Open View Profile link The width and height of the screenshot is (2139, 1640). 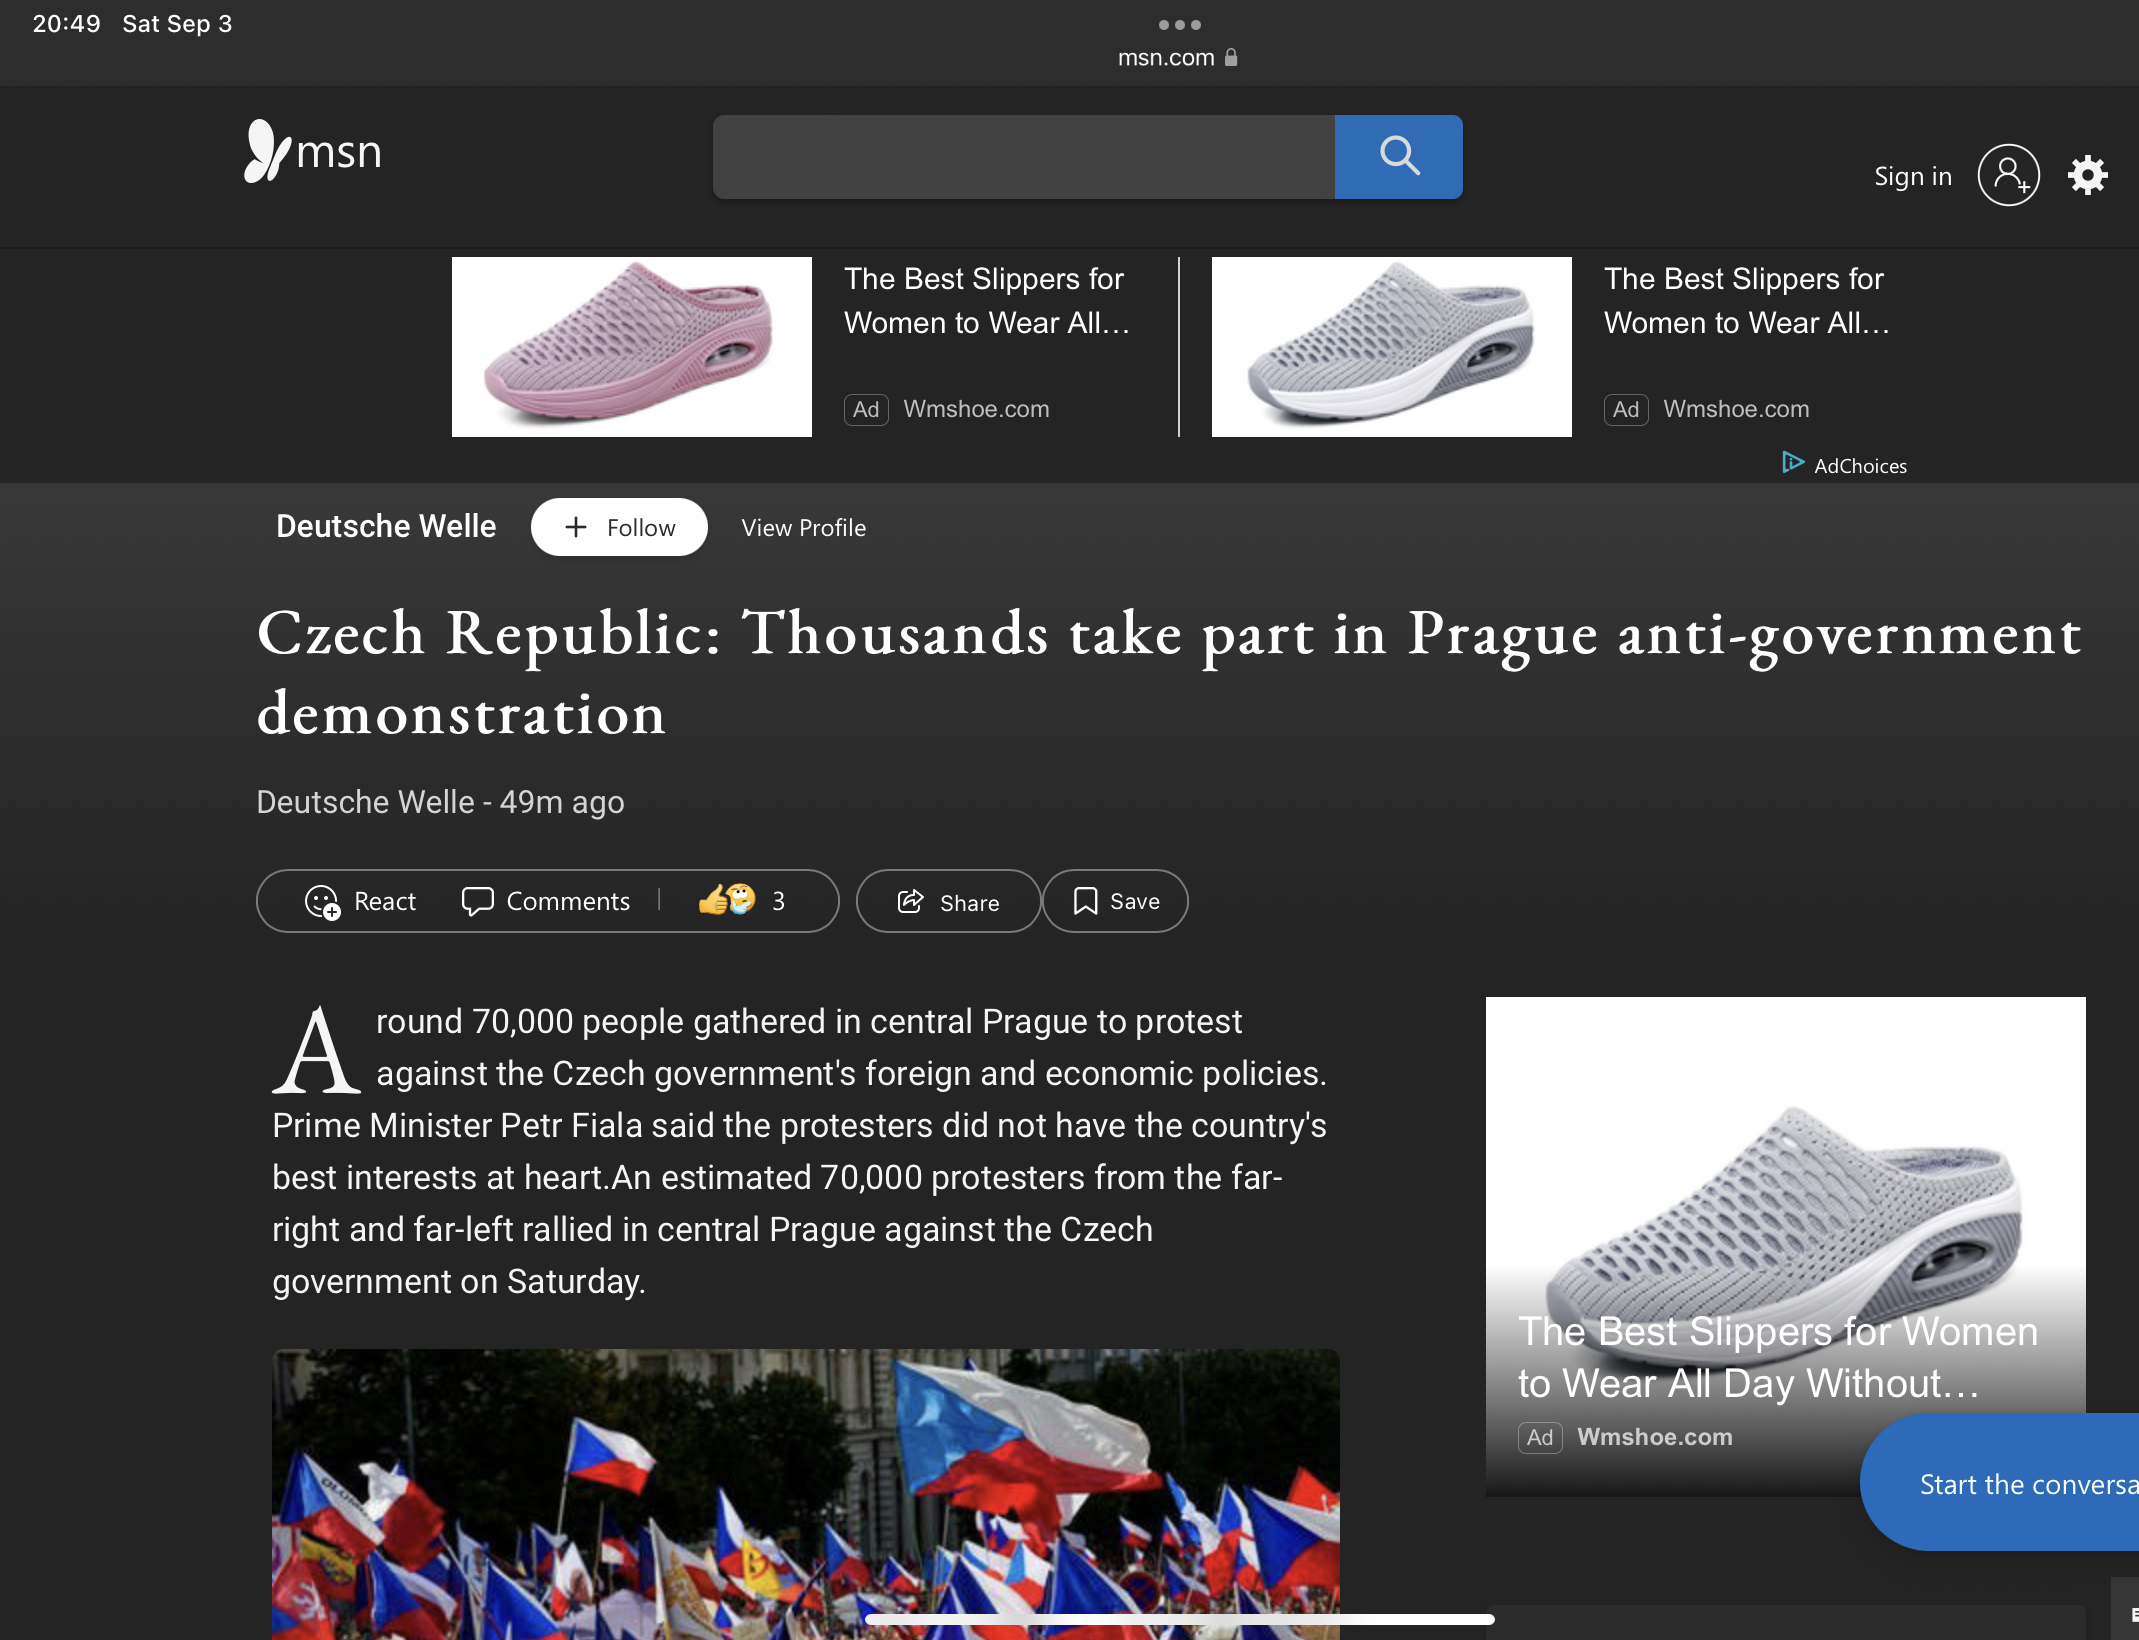pyautogui.click(x=803, y=527)
